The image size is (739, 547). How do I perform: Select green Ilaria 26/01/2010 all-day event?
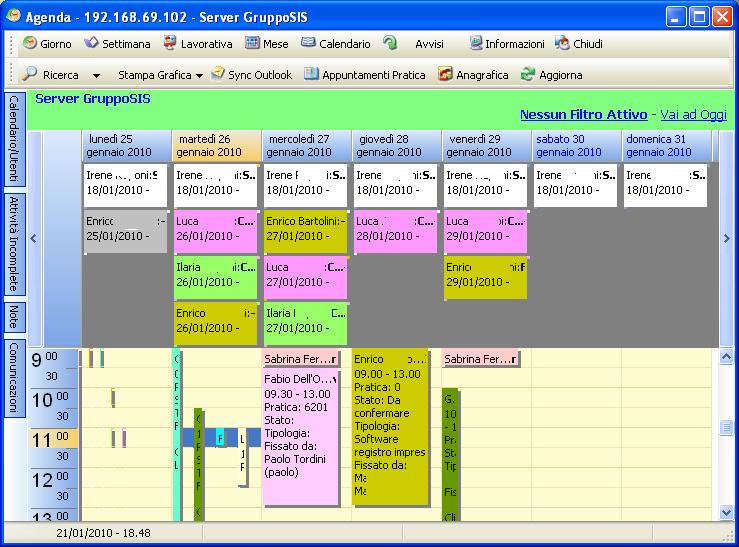tap(215, 277)
